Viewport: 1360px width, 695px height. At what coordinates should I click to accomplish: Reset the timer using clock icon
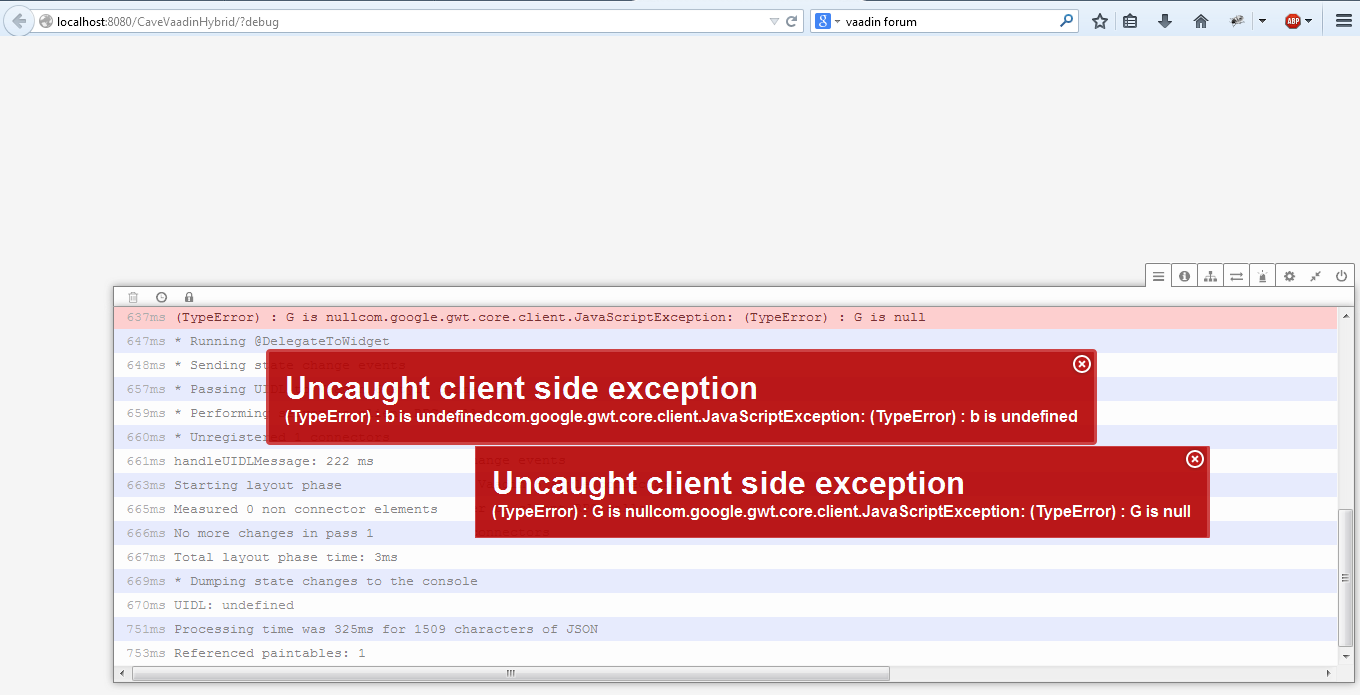click(x=161, y=297)
